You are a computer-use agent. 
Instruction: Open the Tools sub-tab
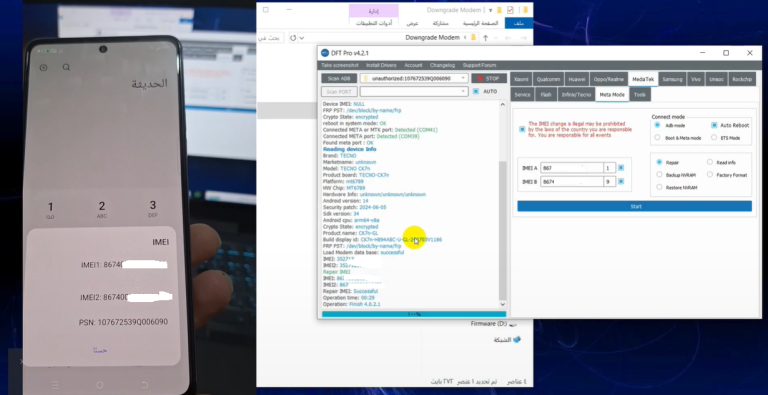640,95
